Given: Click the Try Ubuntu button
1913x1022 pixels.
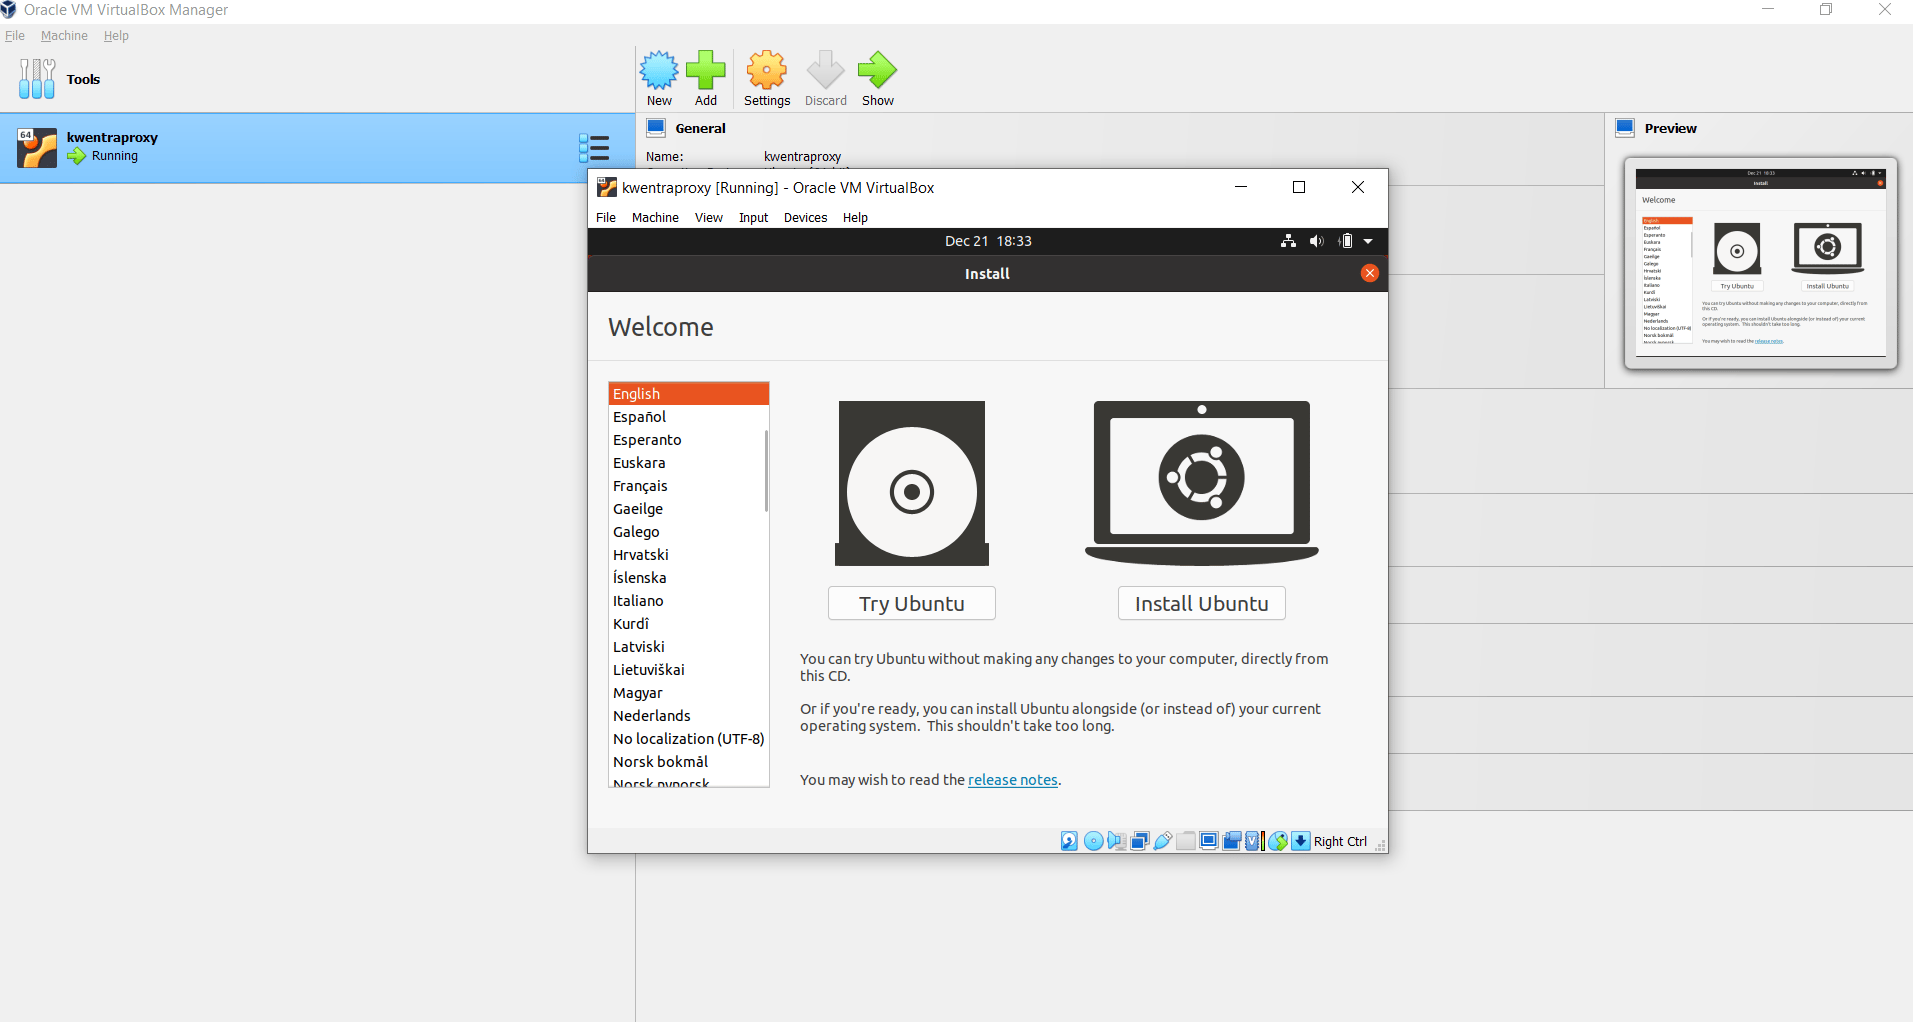Looking at the screenshot, I should [912, 603].
